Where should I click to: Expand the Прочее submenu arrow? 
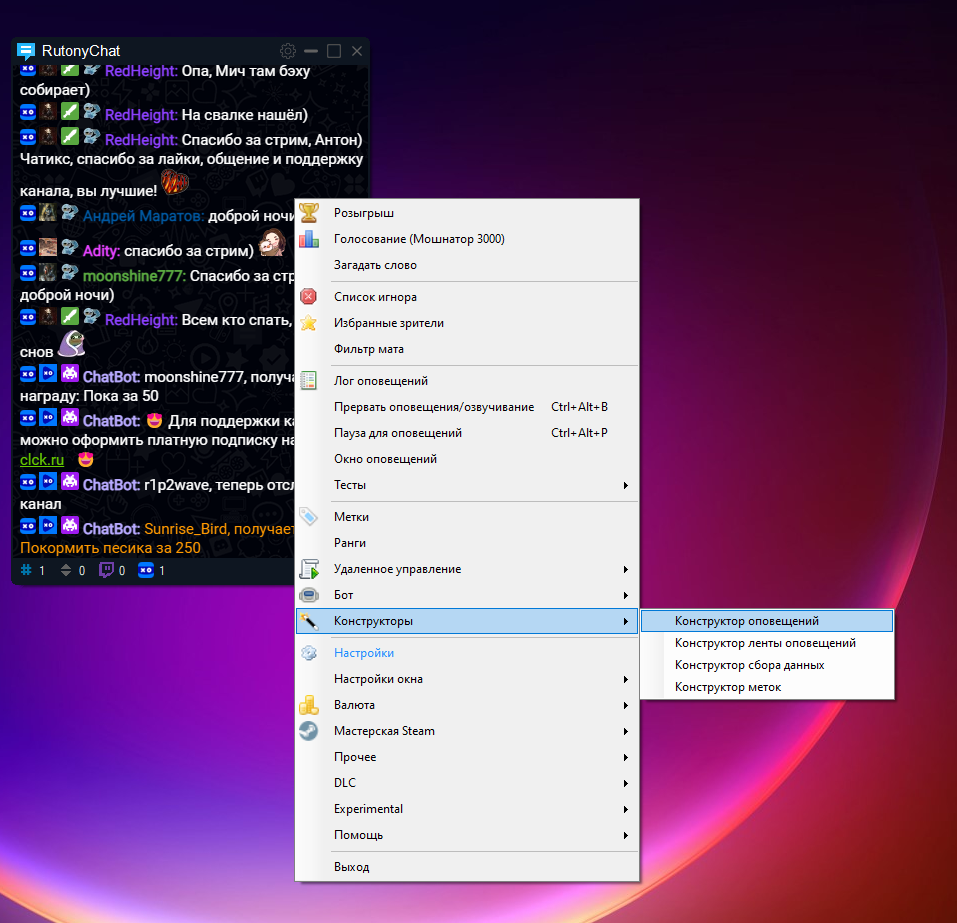(626, 757)
